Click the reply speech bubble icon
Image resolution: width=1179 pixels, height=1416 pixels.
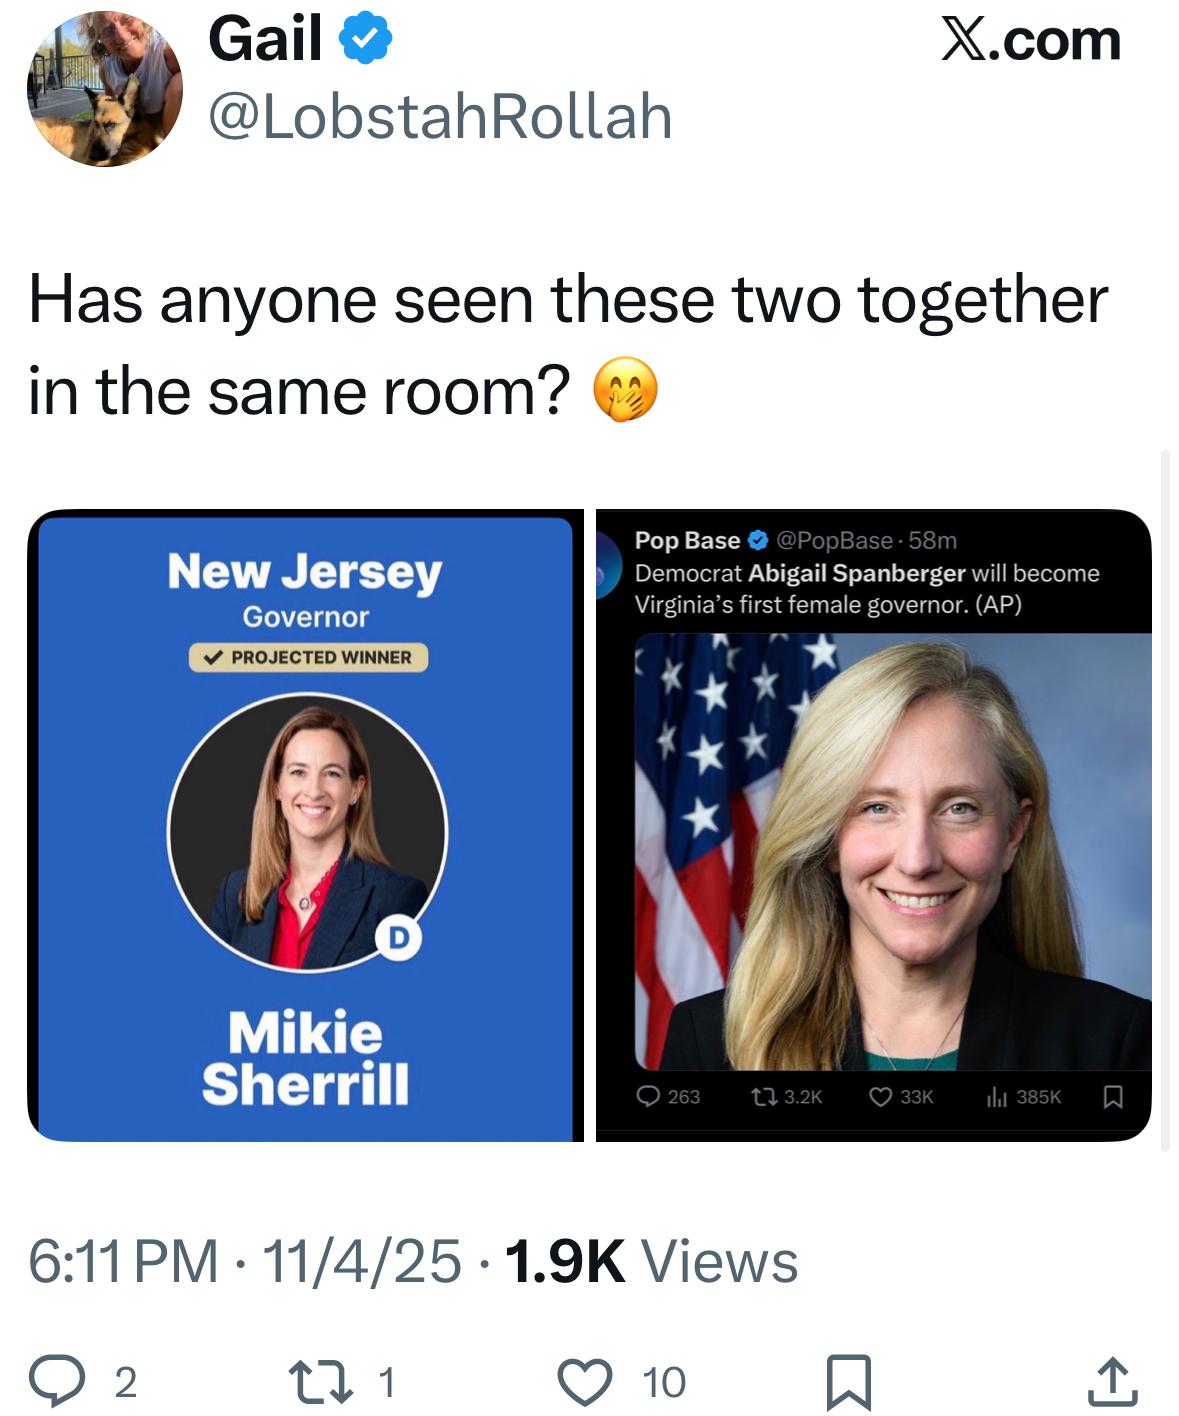59,1381
